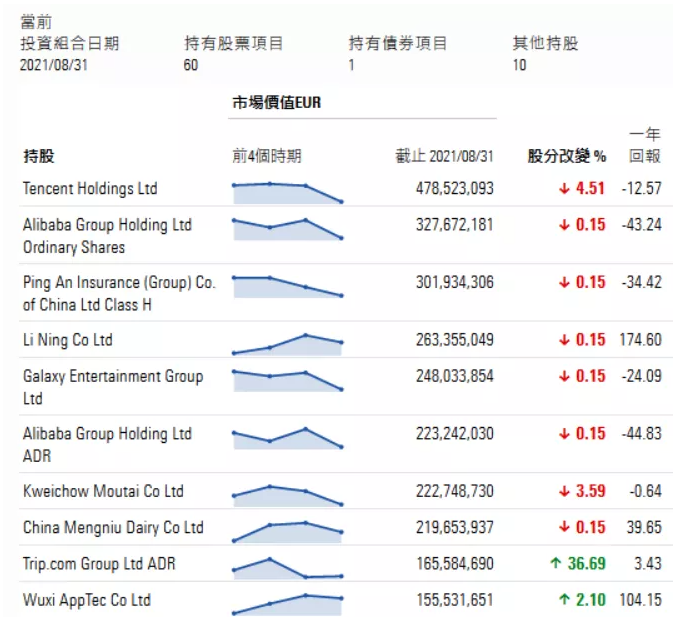
Task: Select share change value 4.51
Action: 591,188
